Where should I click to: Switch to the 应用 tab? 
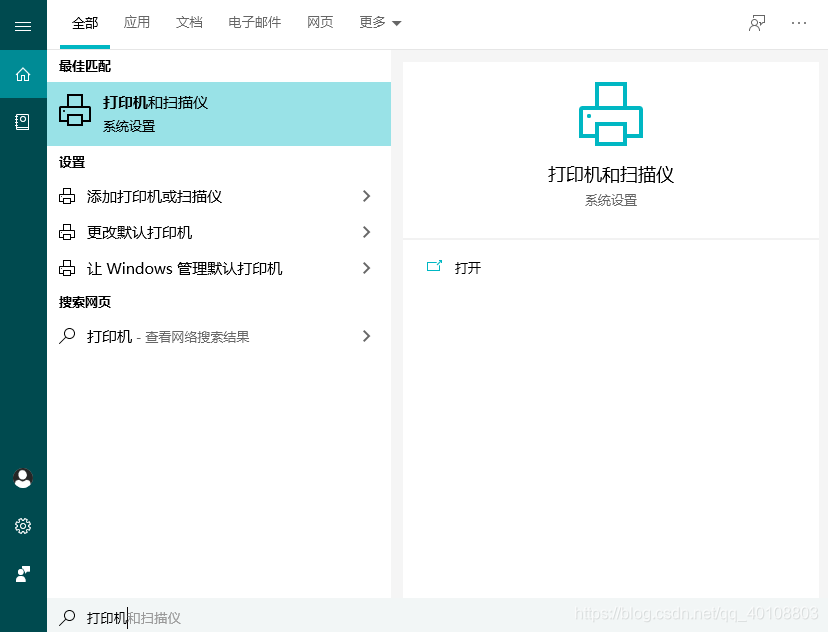[137, 22]
